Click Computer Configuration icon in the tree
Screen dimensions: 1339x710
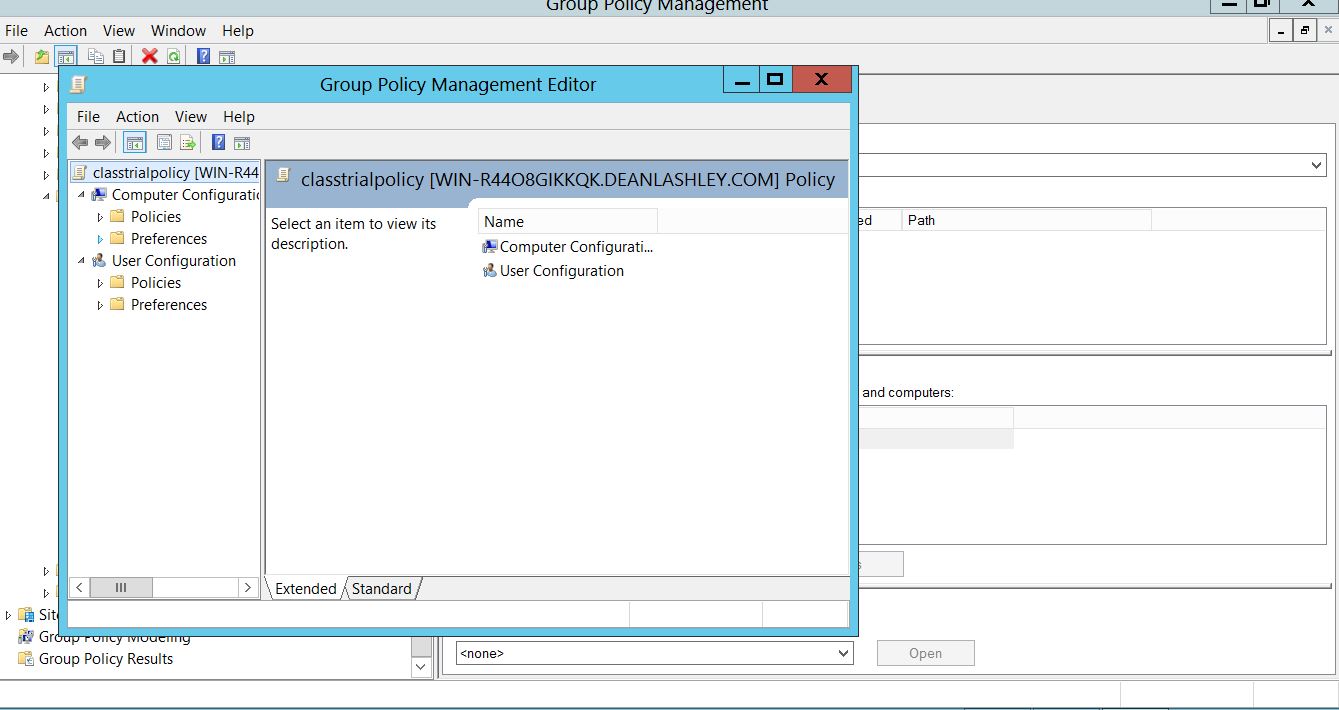[99, 195]
